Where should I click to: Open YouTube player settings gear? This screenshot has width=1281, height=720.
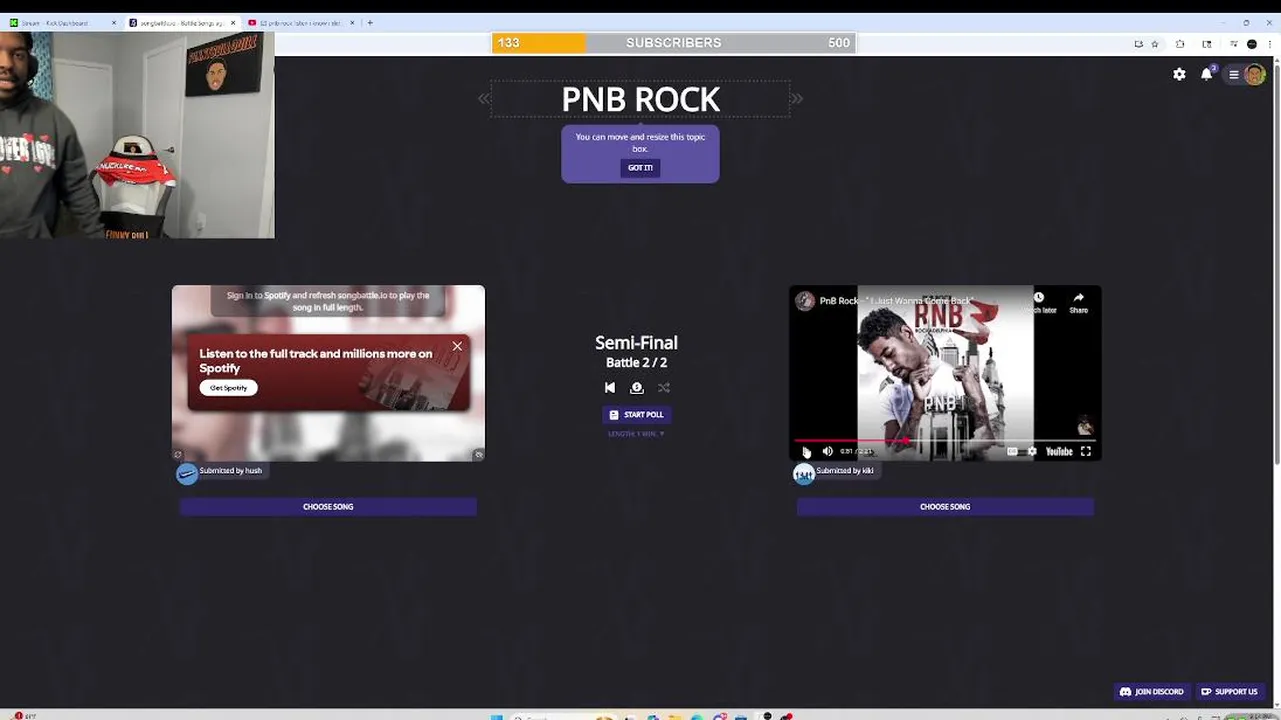click(1032, 451)
